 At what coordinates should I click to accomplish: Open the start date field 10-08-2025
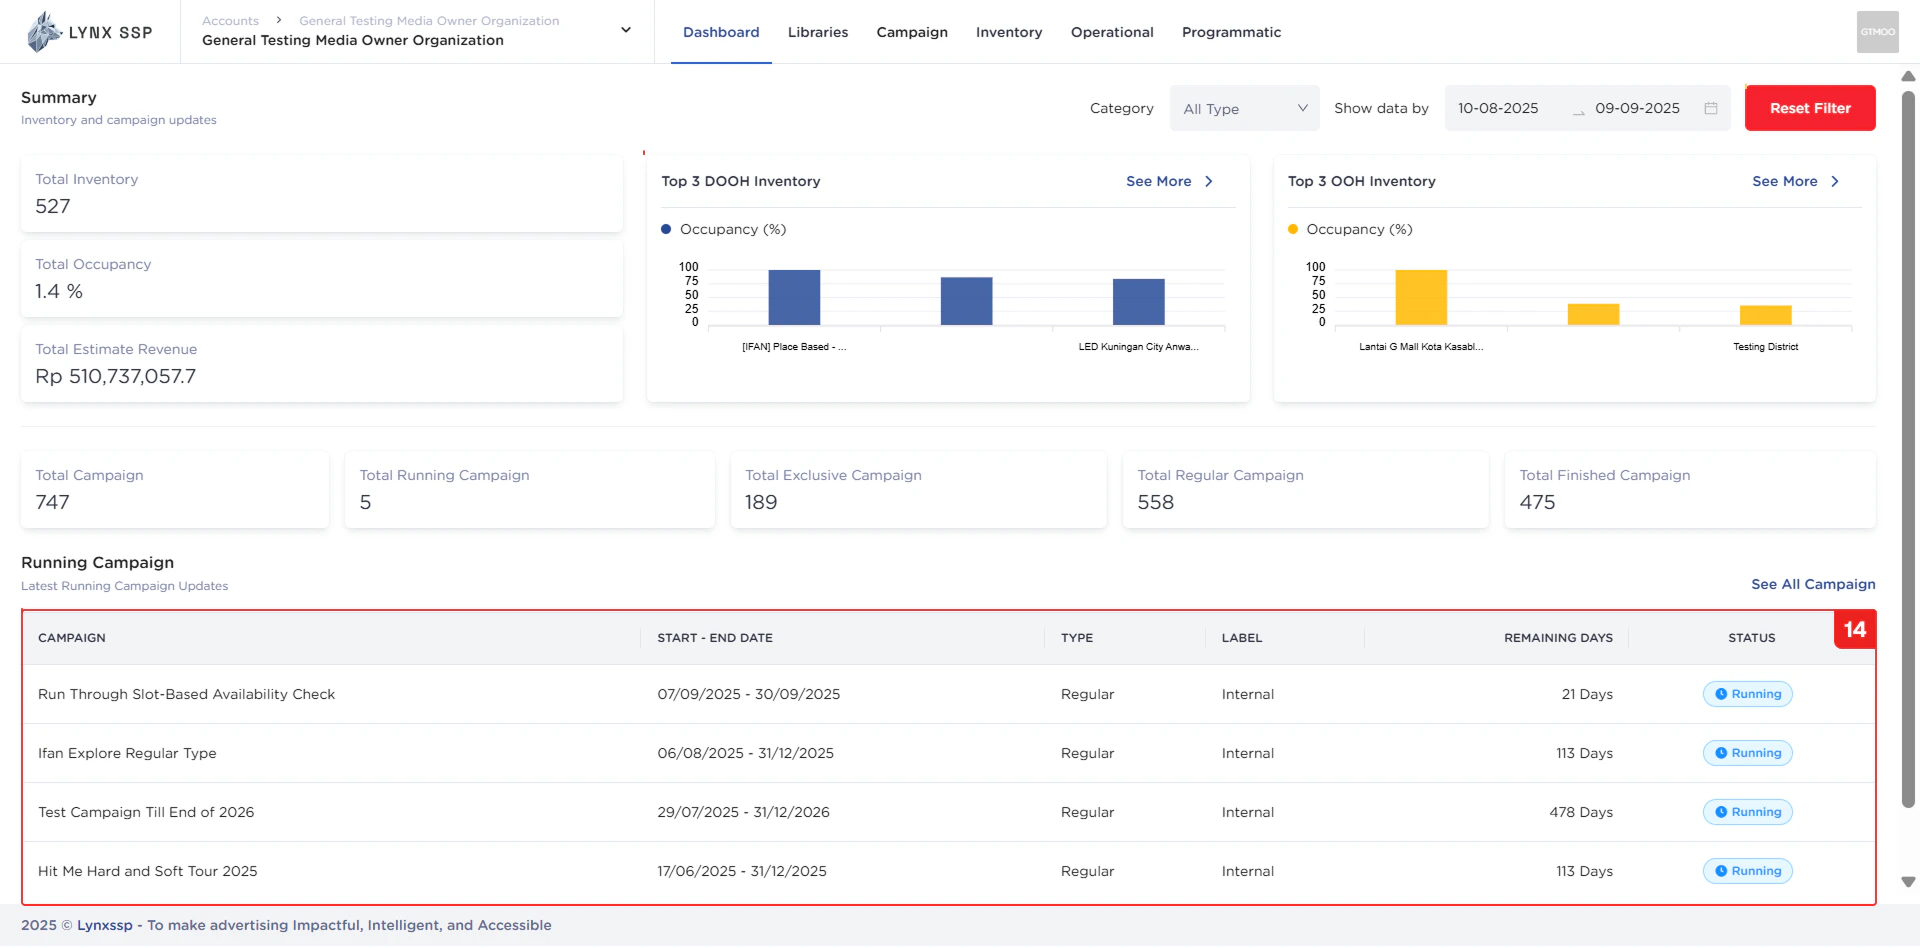tap(1500, 108)
